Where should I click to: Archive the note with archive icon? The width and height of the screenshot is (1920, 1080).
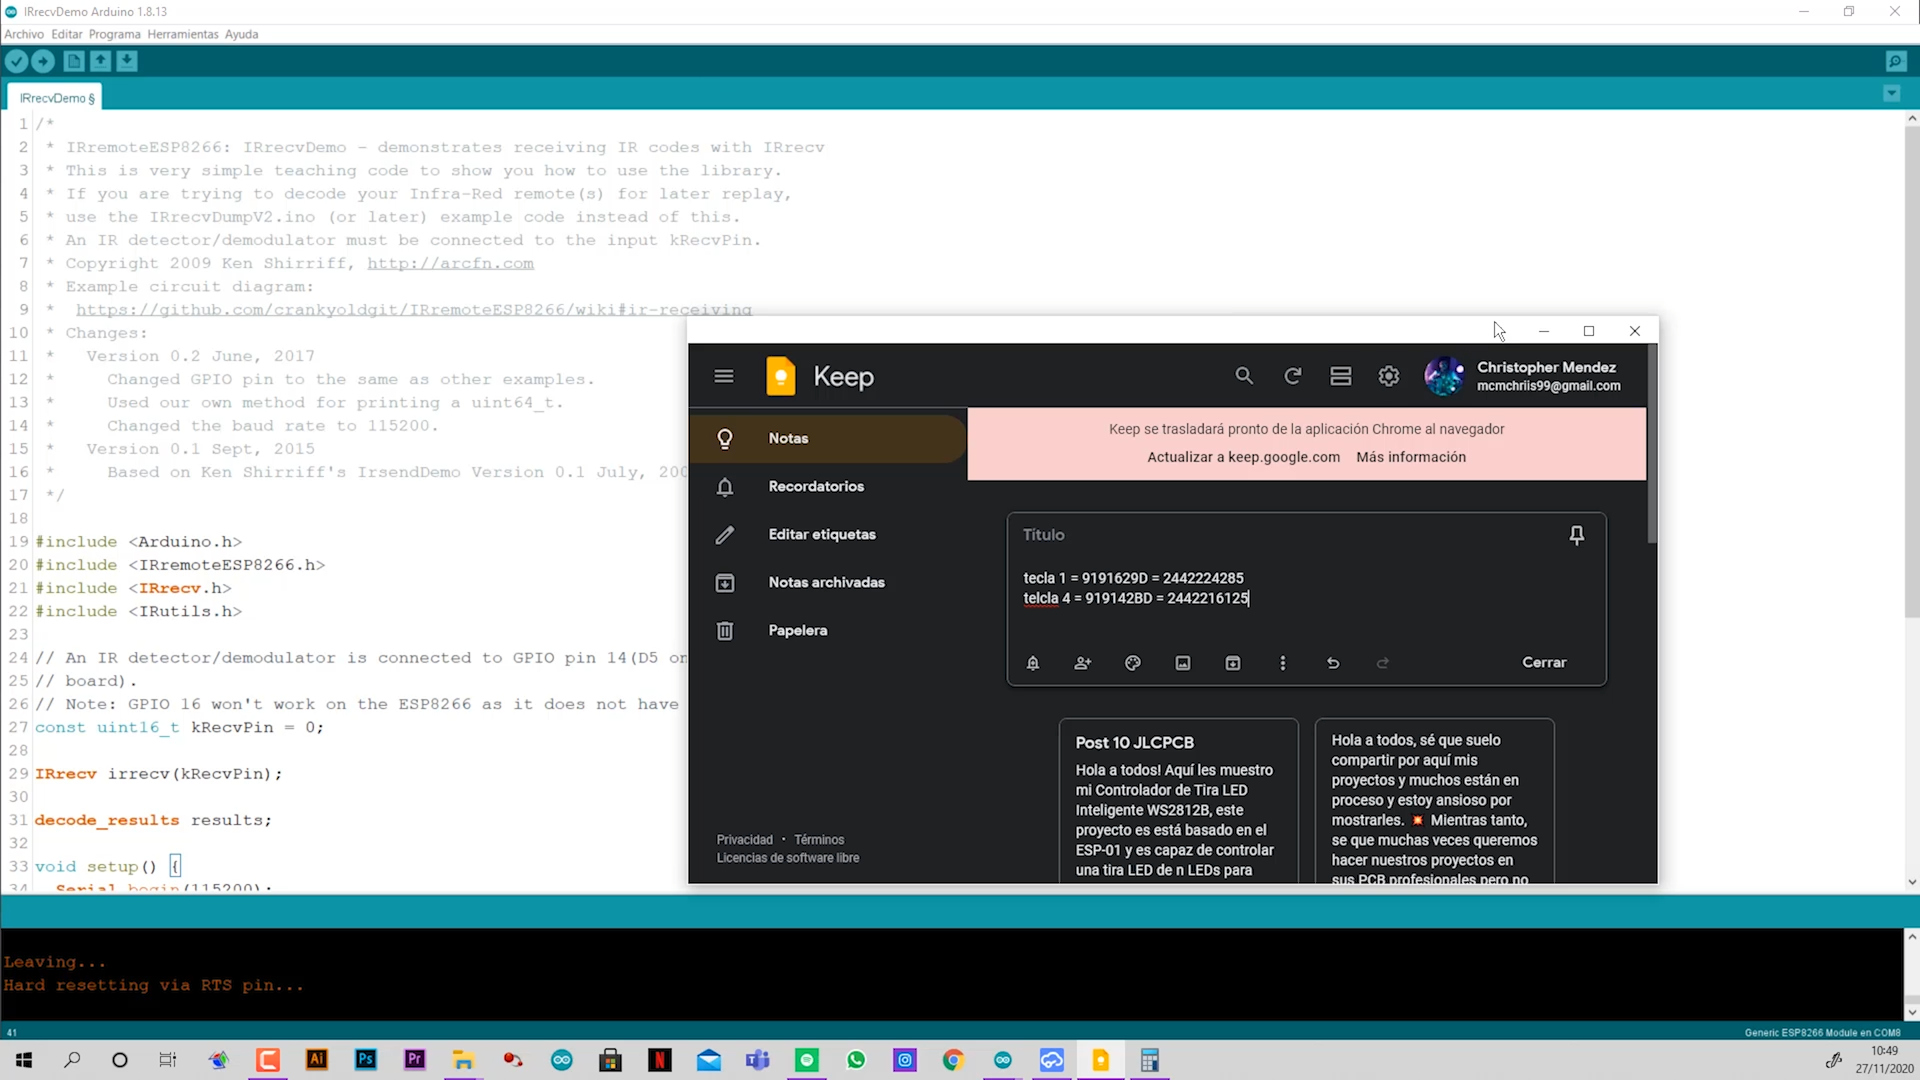[1233, 663]
